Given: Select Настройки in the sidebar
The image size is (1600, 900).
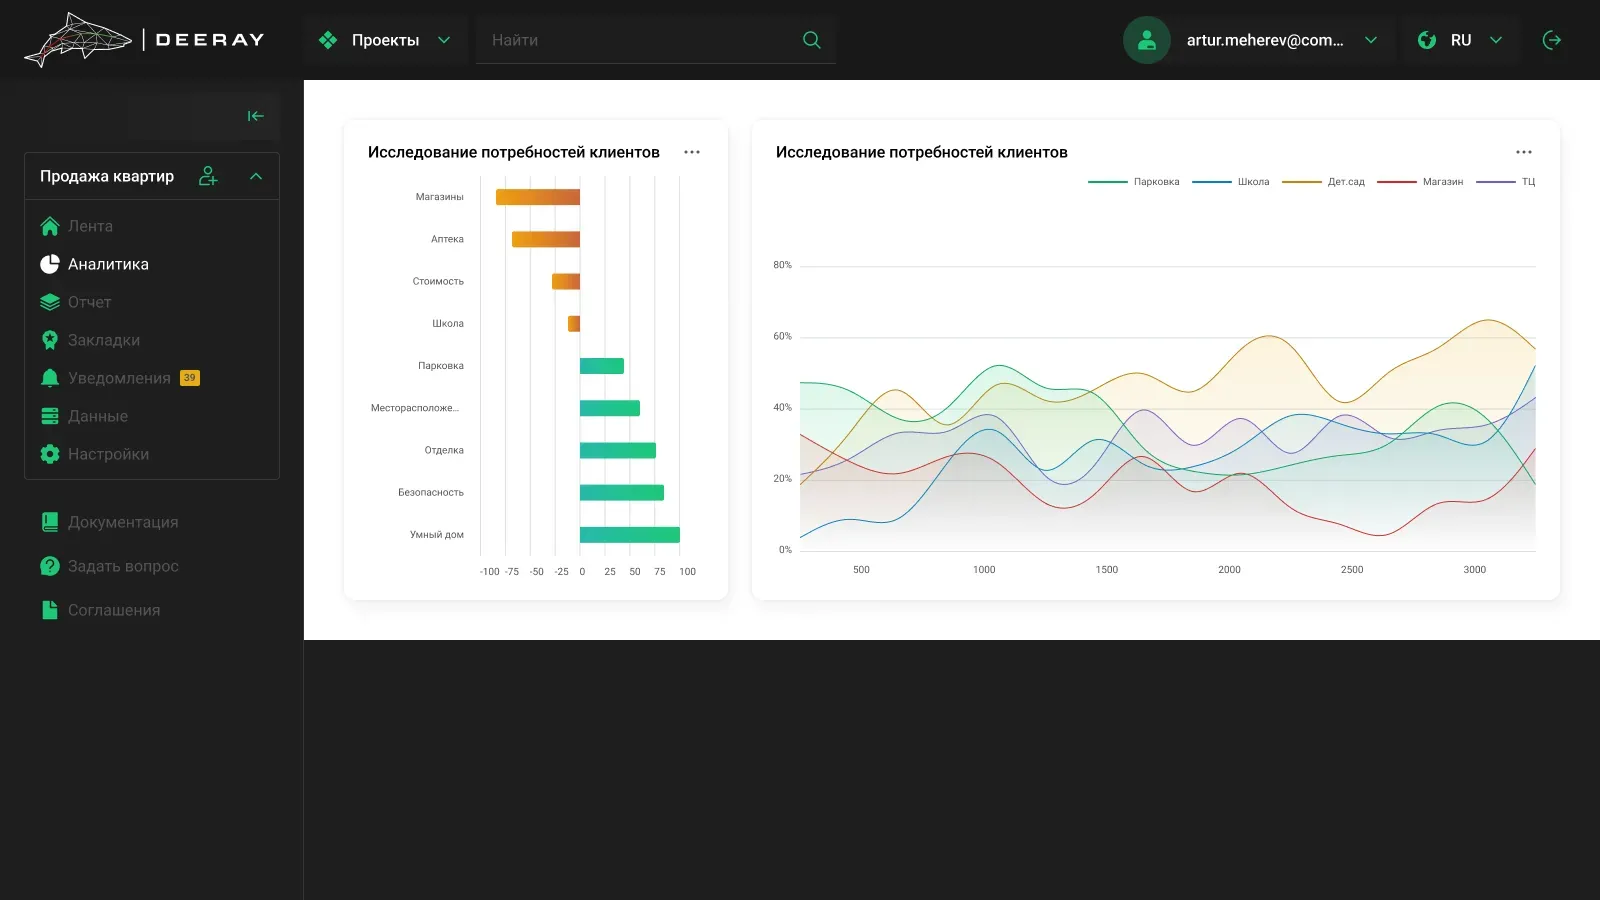Looking at the screenshot, I should pyautogui.click(x=95, y=454).
